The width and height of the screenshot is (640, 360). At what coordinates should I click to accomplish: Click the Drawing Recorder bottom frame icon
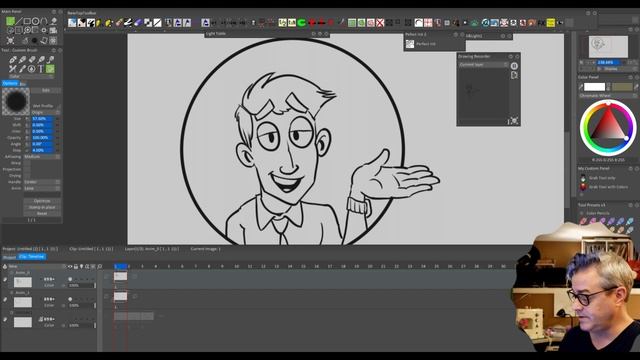pyautogui.click(x=514, y=120)
